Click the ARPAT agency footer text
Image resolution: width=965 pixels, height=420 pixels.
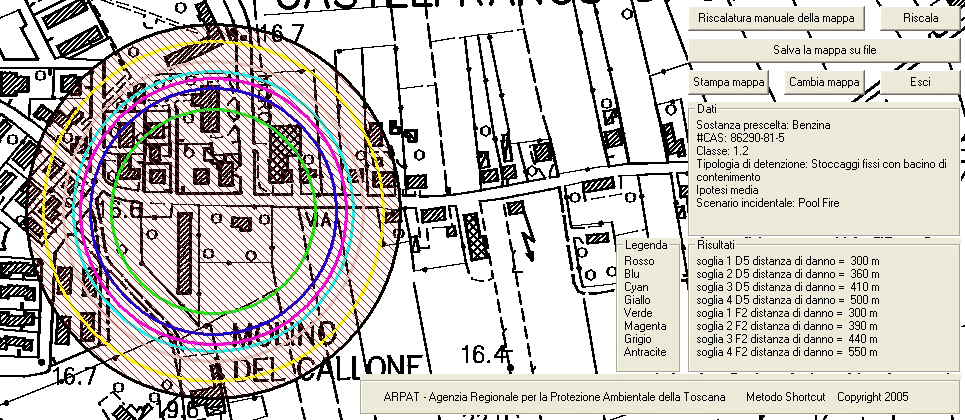pos(554,397)
